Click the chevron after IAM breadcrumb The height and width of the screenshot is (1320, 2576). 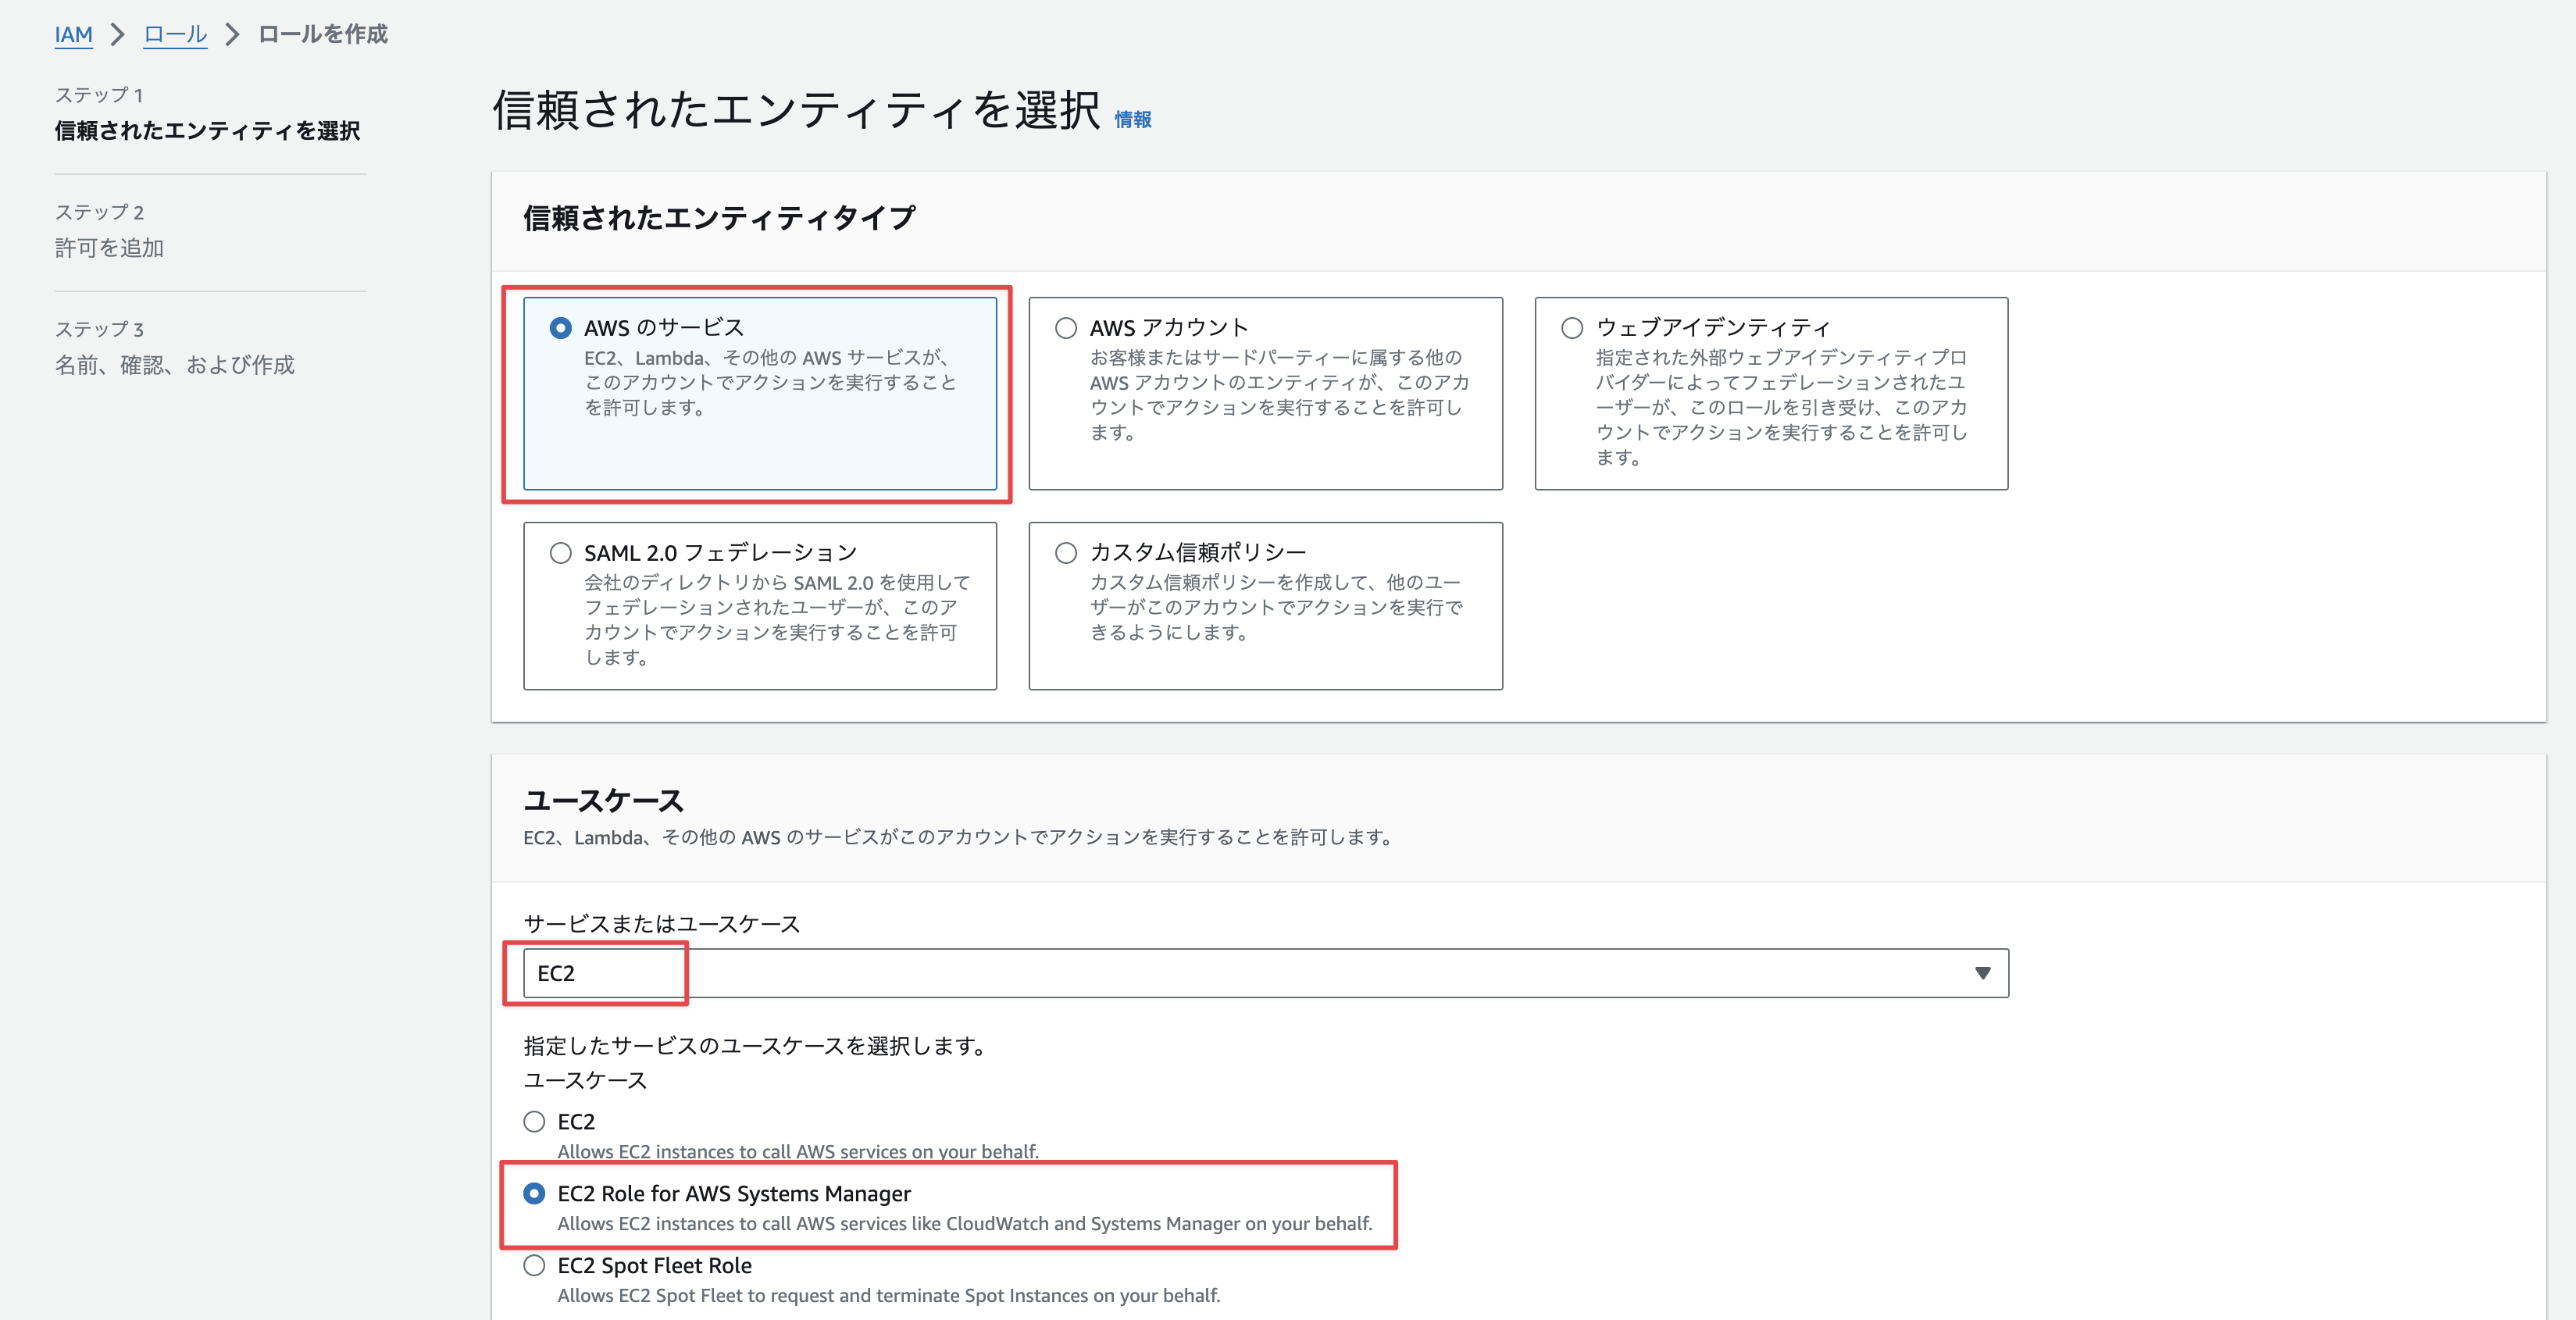coord(118,35)
